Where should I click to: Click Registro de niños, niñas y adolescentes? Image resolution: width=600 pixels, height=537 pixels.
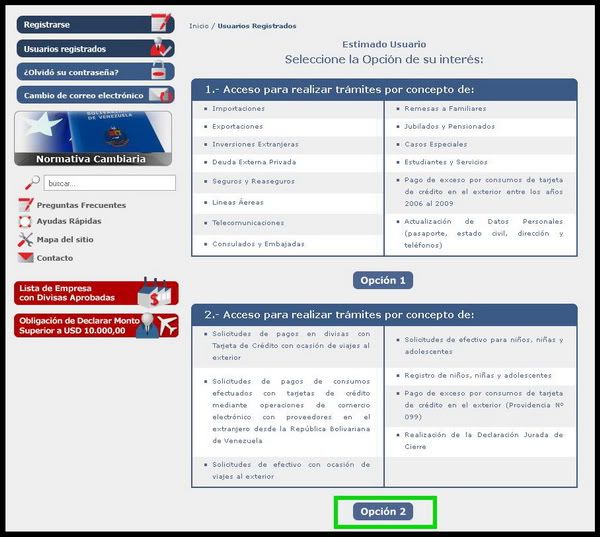[x=478, y=375]
